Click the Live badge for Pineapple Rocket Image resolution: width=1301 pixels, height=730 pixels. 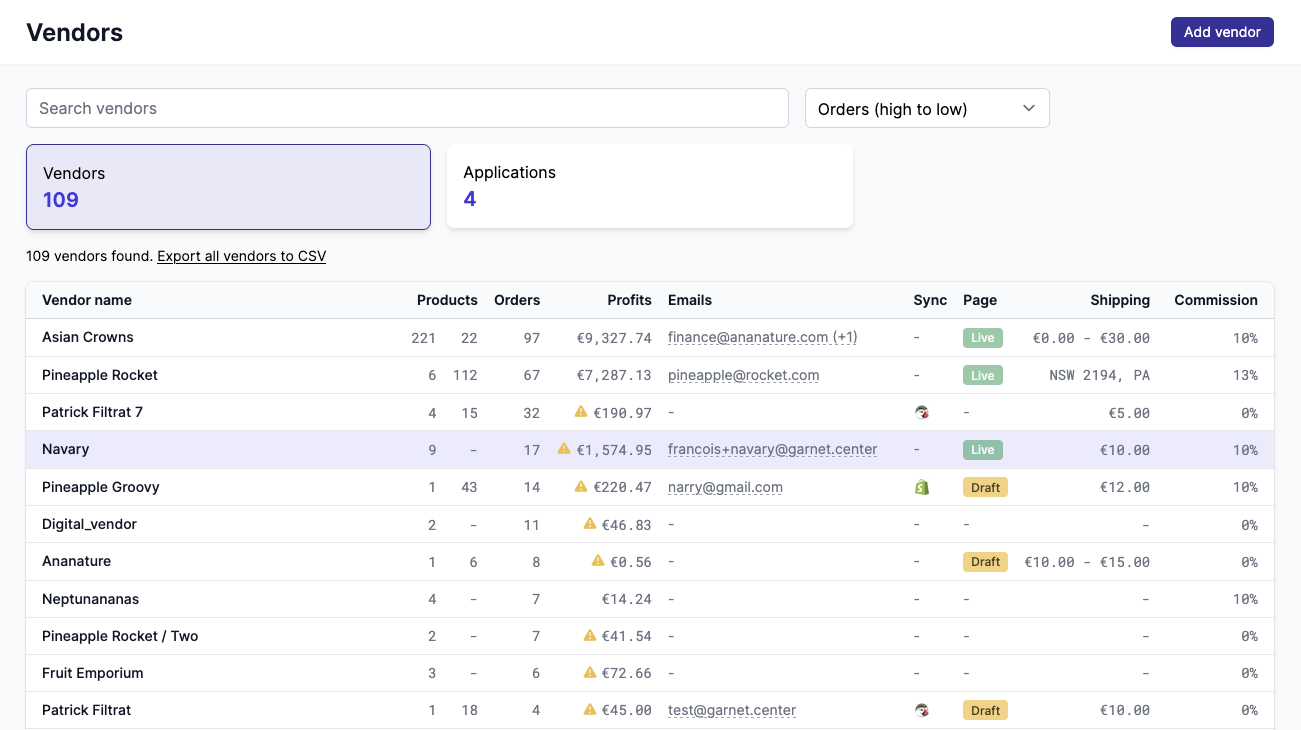point(982,375)
